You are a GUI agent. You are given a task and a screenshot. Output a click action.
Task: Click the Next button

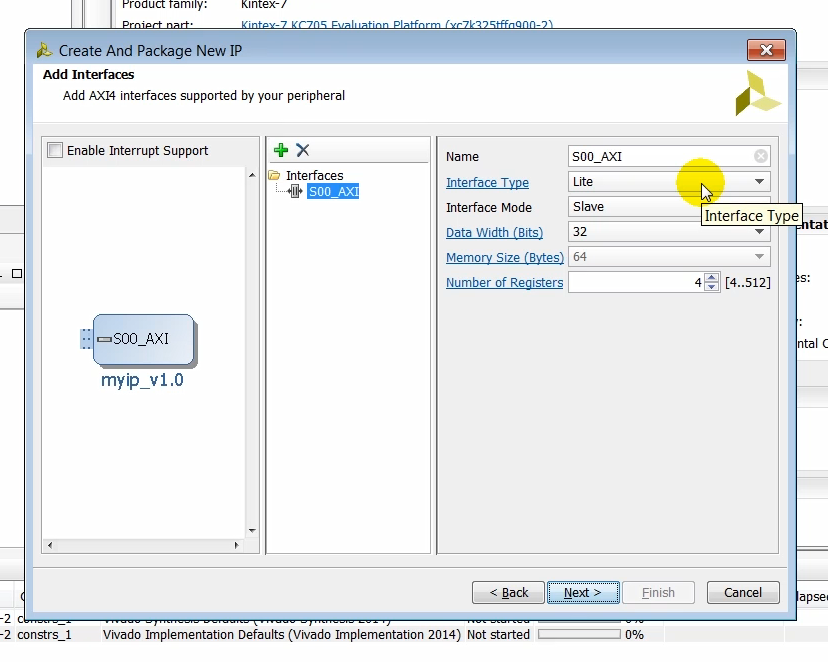(583, 592)
